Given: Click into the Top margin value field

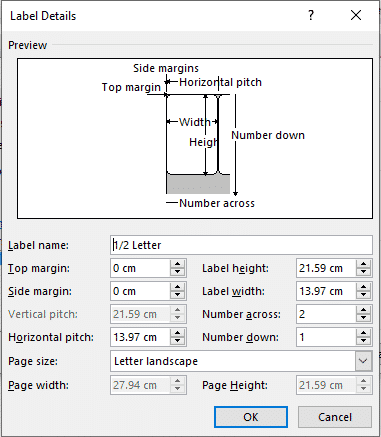Looking at the screenshot, I should [x=141, y=268].
